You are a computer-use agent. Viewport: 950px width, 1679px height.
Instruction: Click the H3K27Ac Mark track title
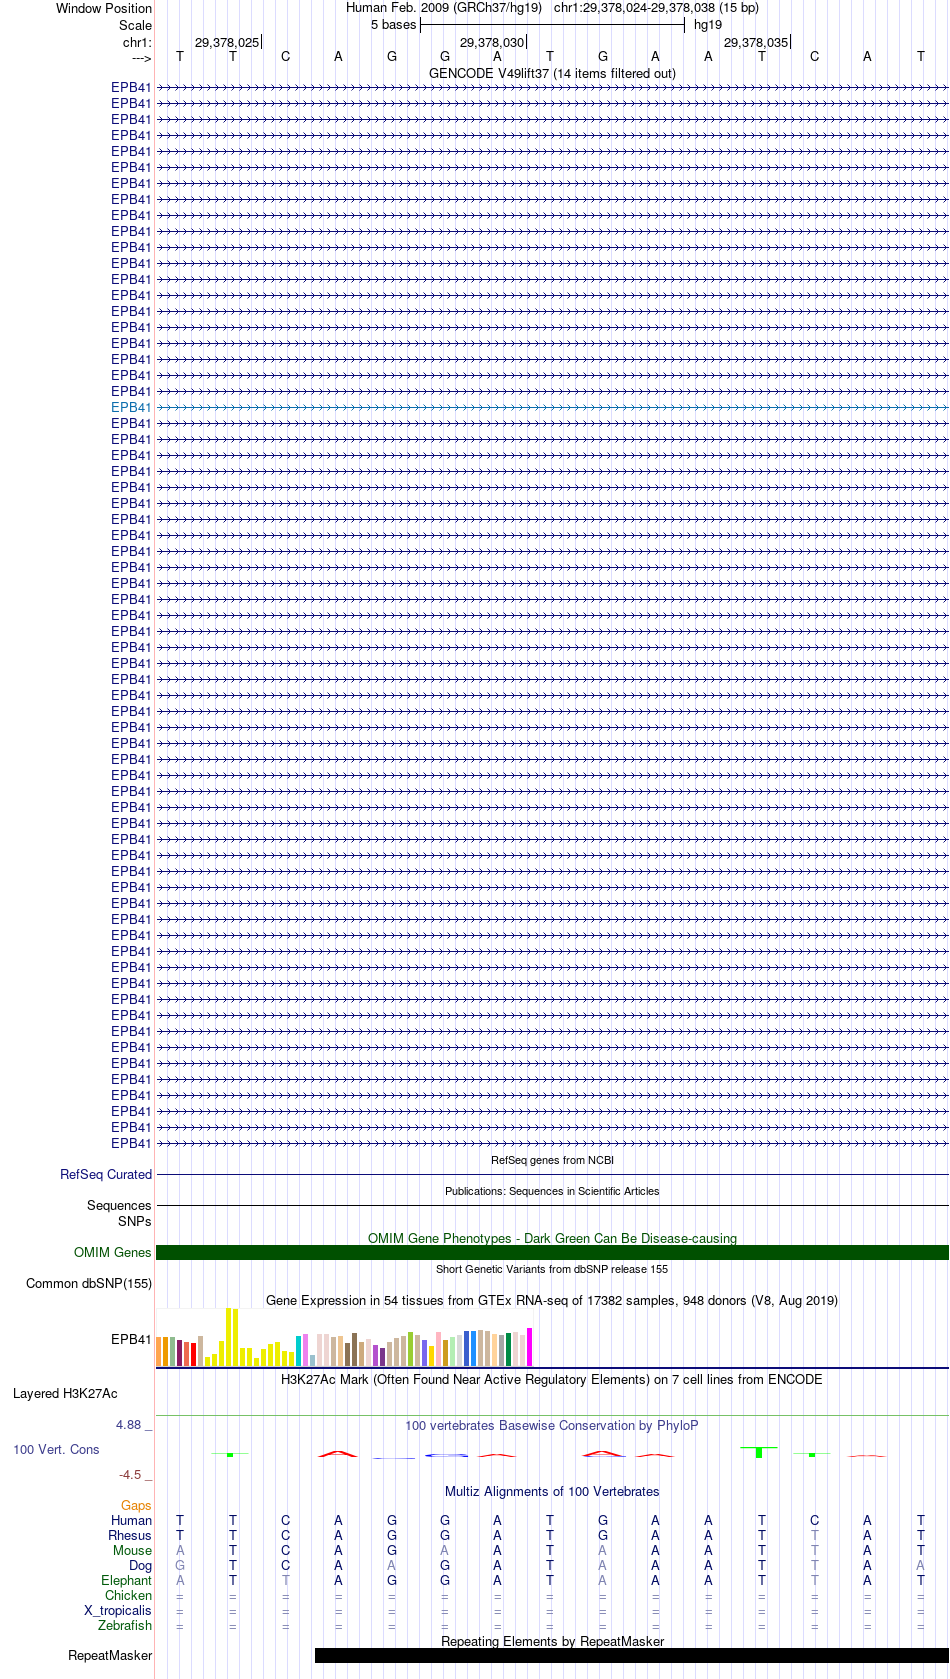[552, 1379]
